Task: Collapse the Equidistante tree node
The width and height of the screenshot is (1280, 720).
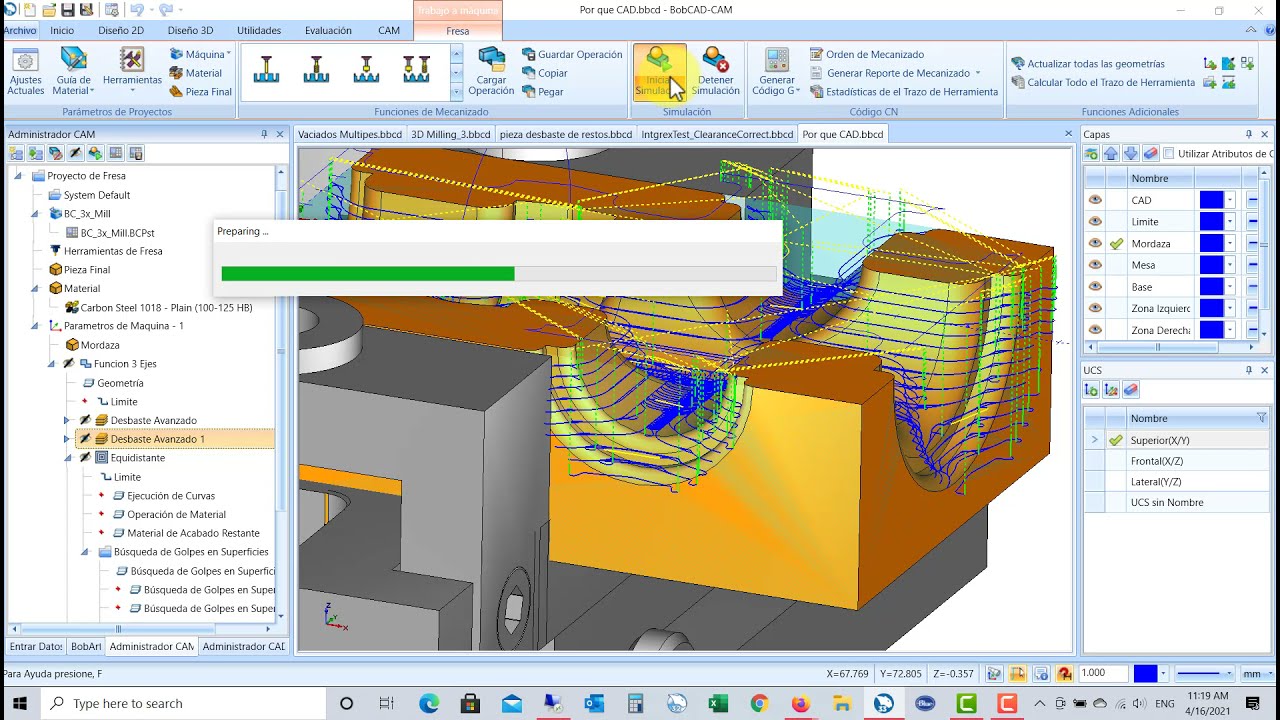Action: point(67,458)
